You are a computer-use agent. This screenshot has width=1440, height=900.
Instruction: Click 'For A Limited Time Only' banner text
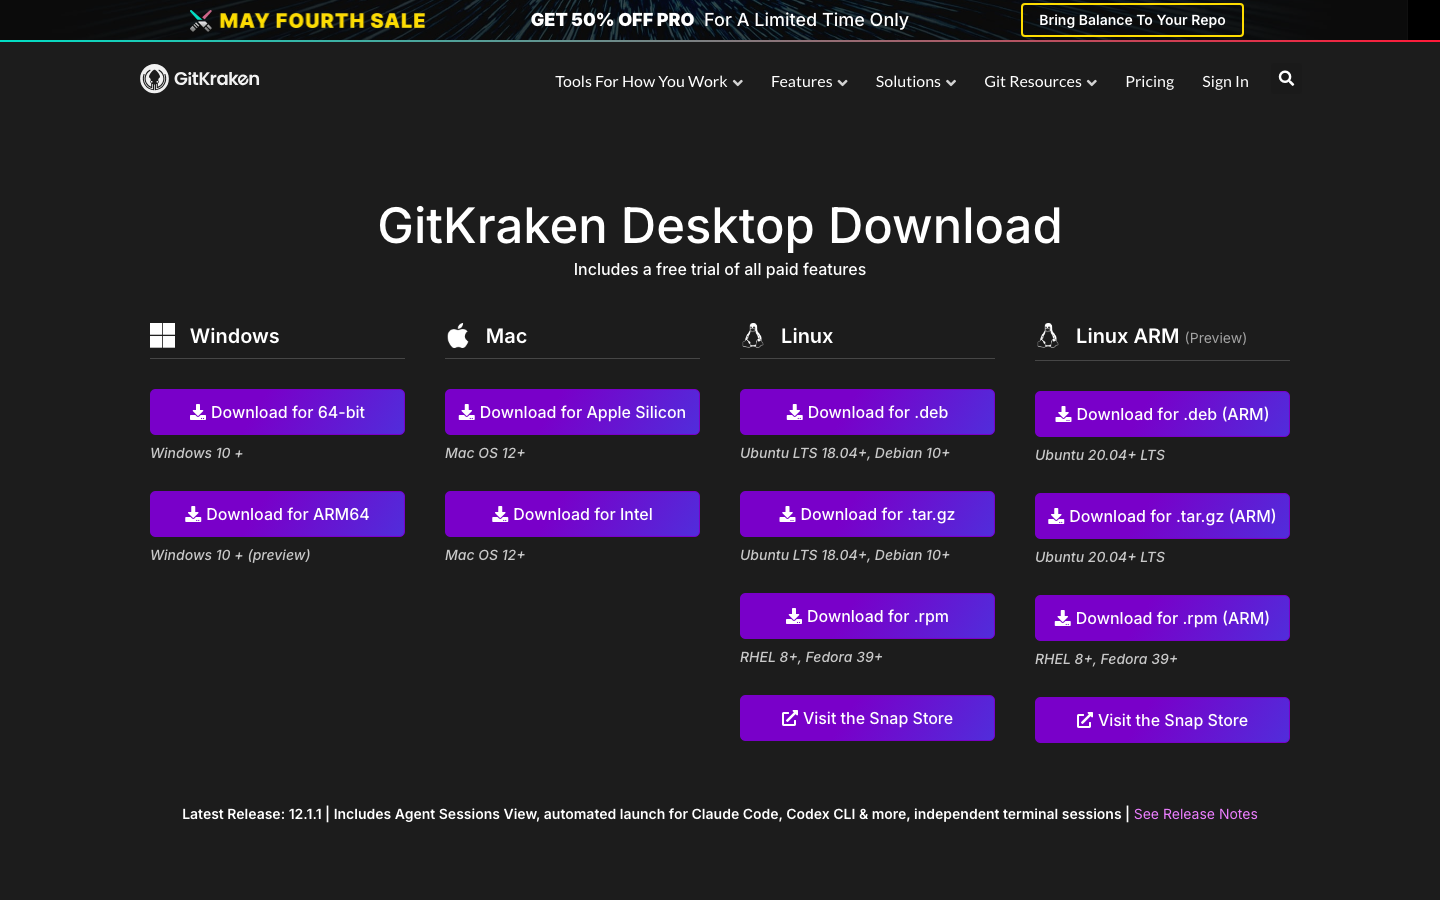tap(806, 20)
